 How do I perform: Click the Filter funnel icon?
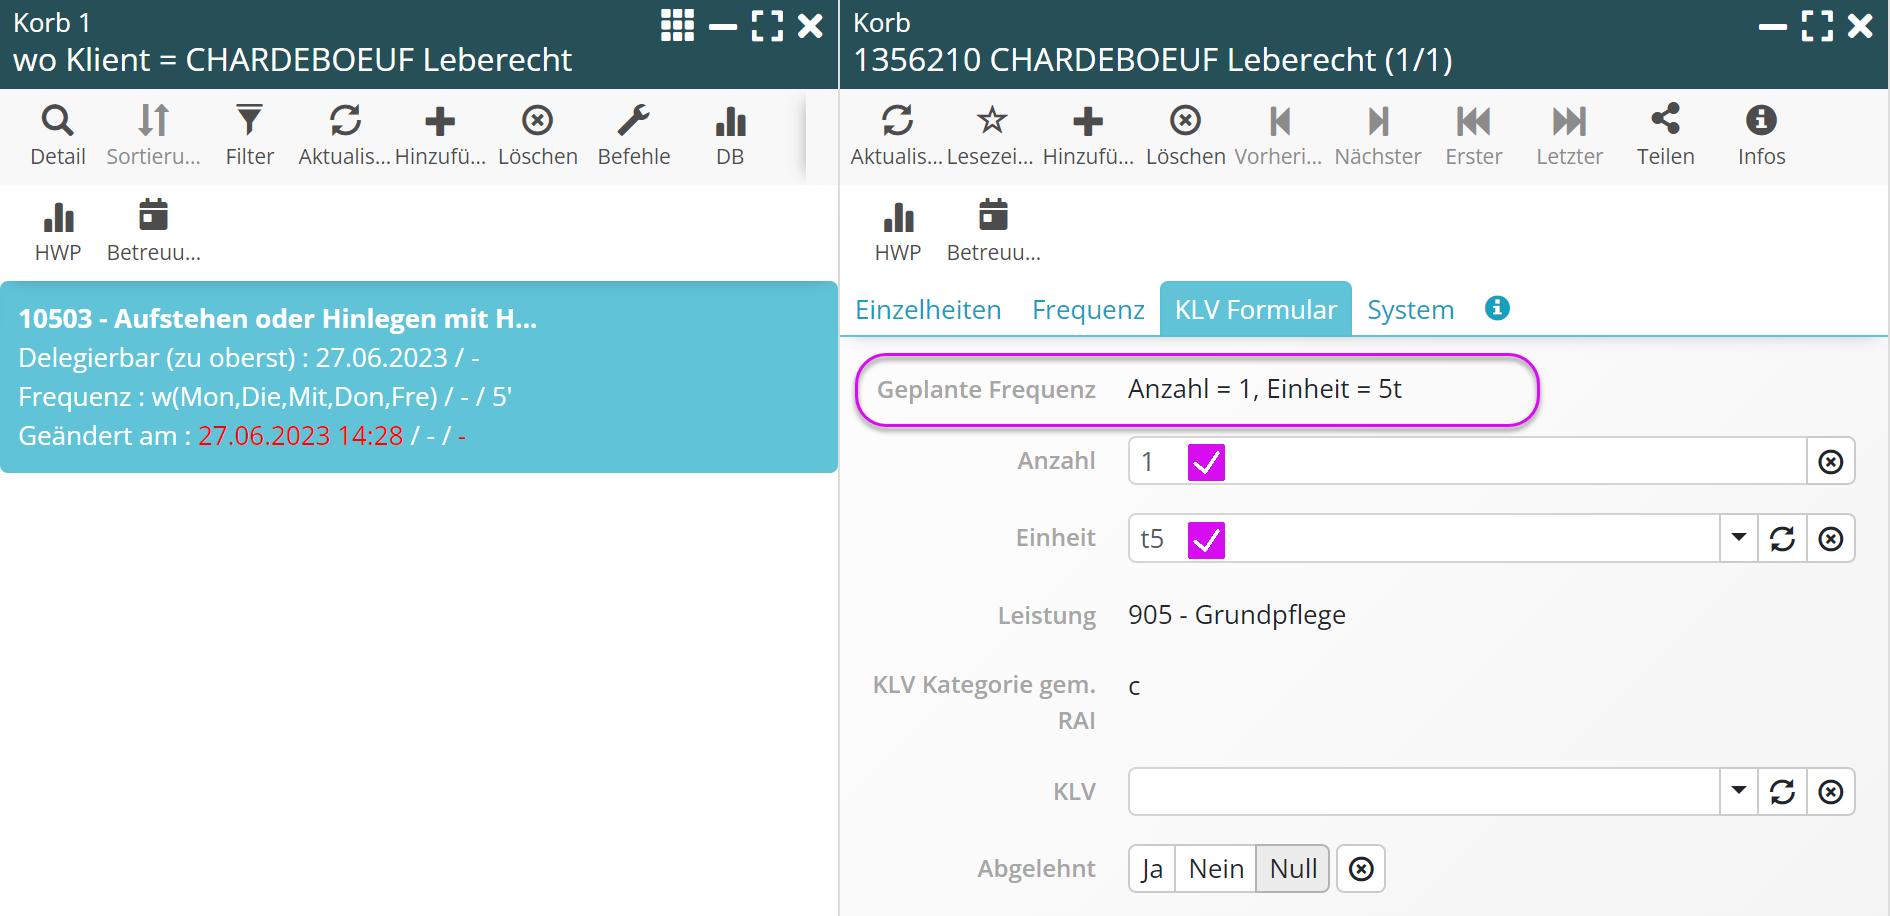249,135
